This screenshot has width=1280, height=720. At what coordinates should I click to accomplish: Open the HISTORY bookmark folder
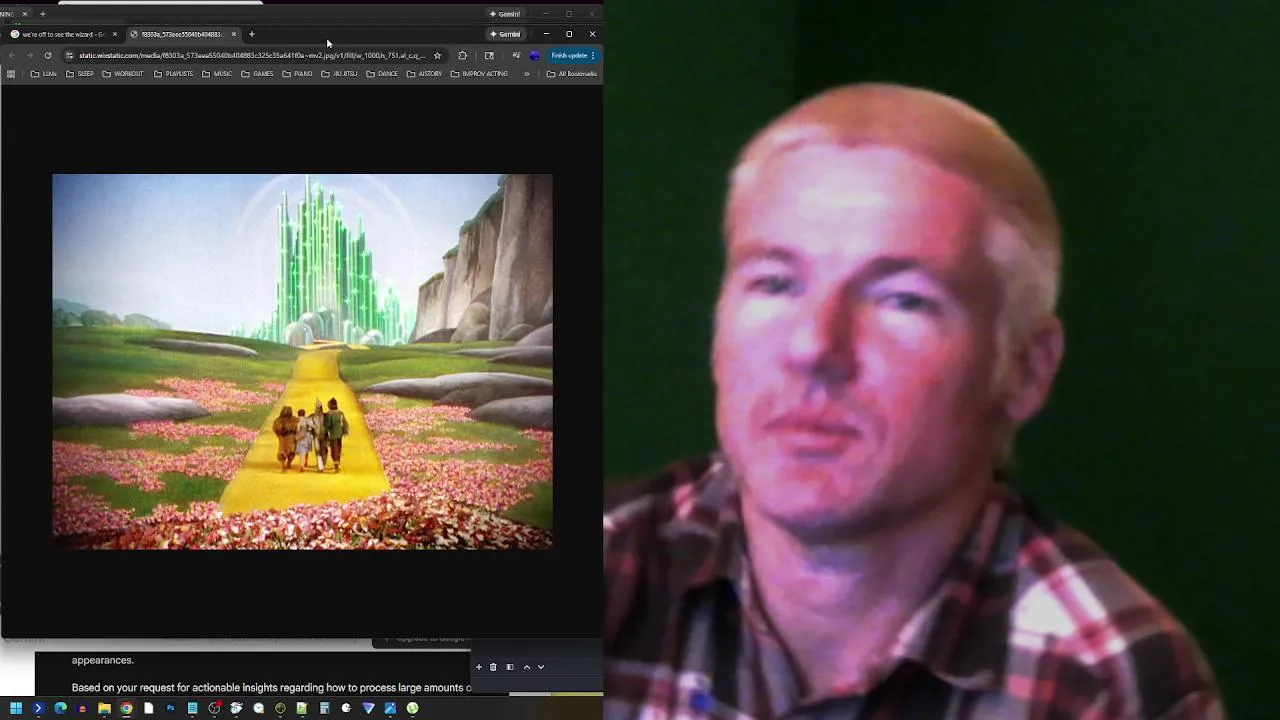425,74
